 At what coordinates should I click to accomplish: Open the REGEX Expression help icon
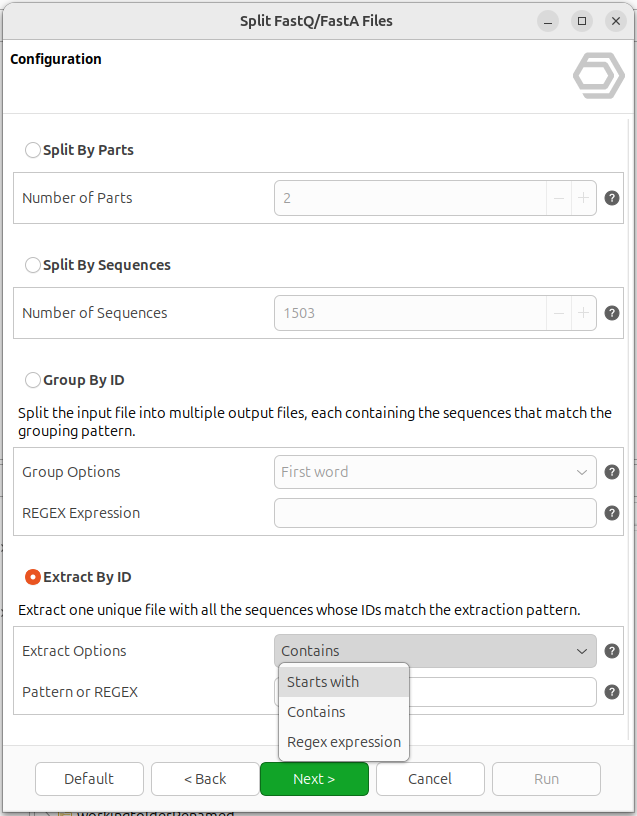611,513
